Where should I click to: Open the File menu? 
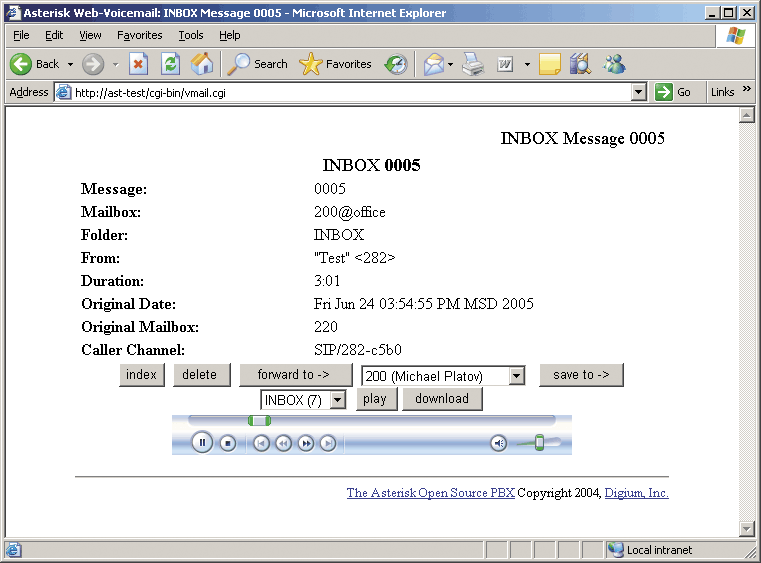coord(21,35)
